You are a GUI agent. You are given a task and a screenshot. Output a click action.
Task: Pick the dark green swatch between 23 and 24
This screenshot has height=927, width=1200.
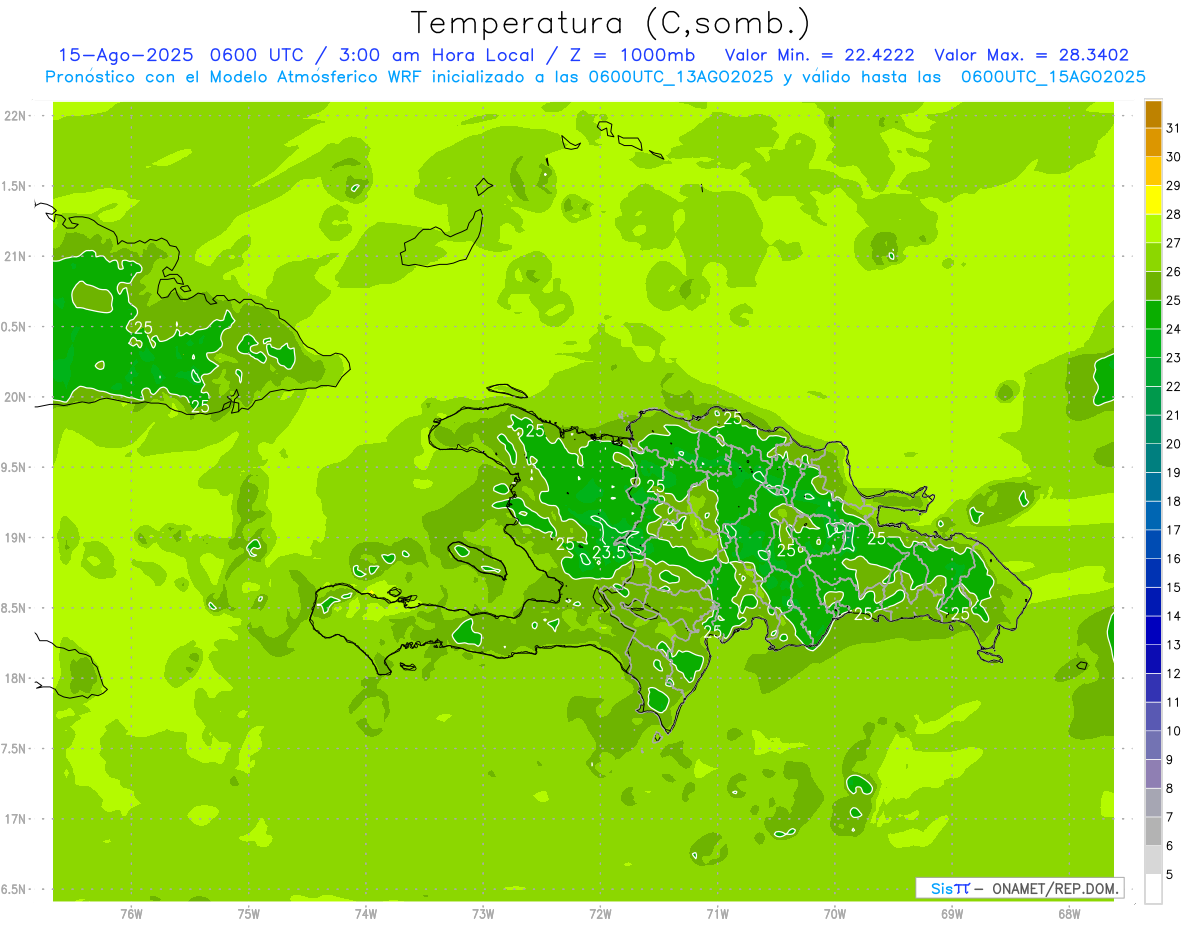coord(1154,343)
